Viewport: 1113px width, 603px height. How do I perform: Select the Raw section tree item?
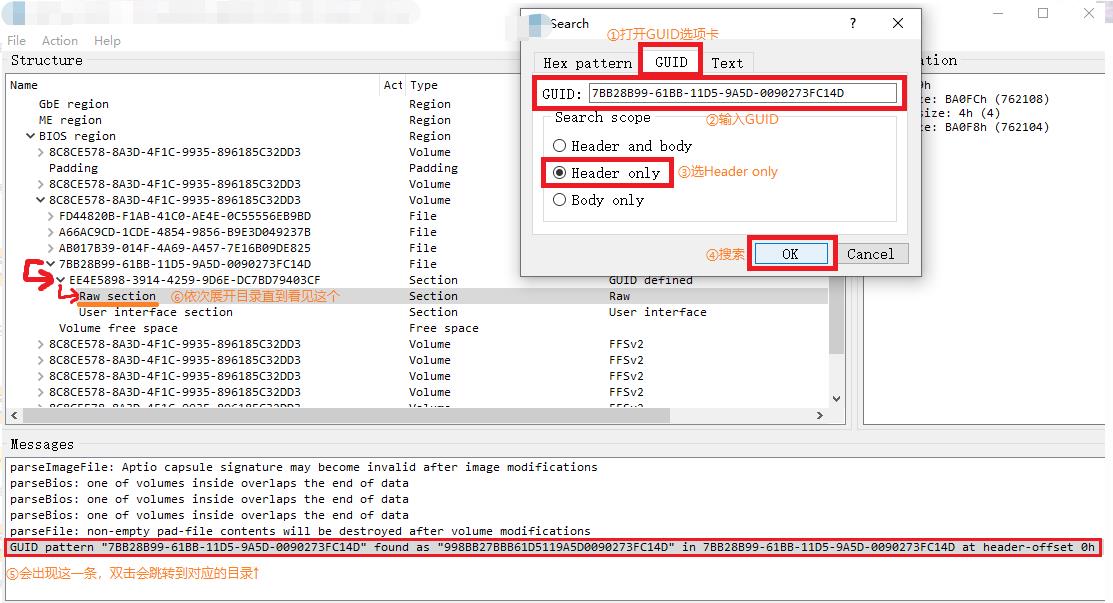[118, 296]
